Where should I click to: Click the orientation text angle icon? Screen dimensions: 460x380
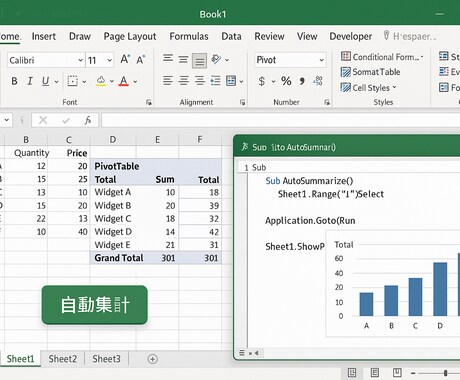[x=216, y=59]
